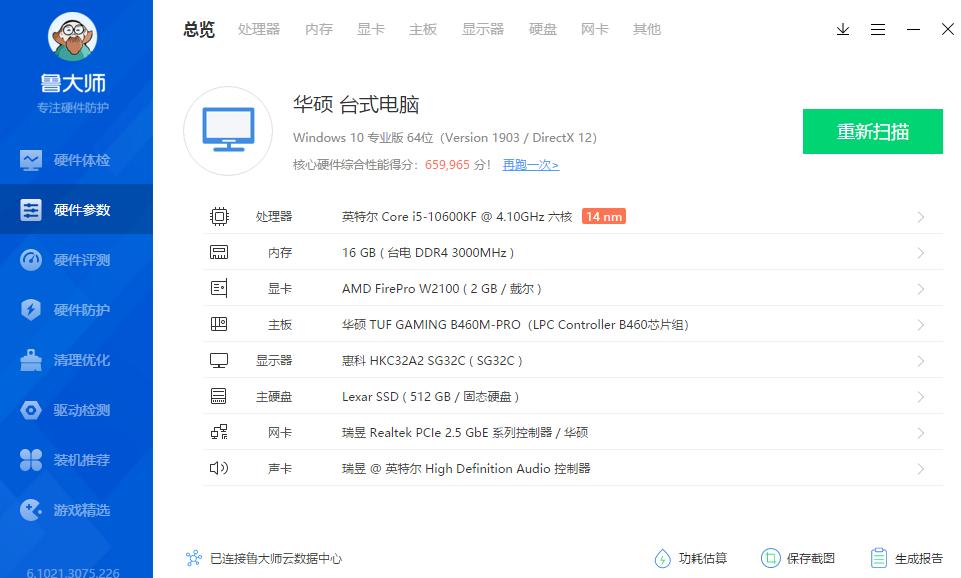961x578 pixels.
Task: Expand the 显卡 row chevron
Action: (x=920, y=288)
